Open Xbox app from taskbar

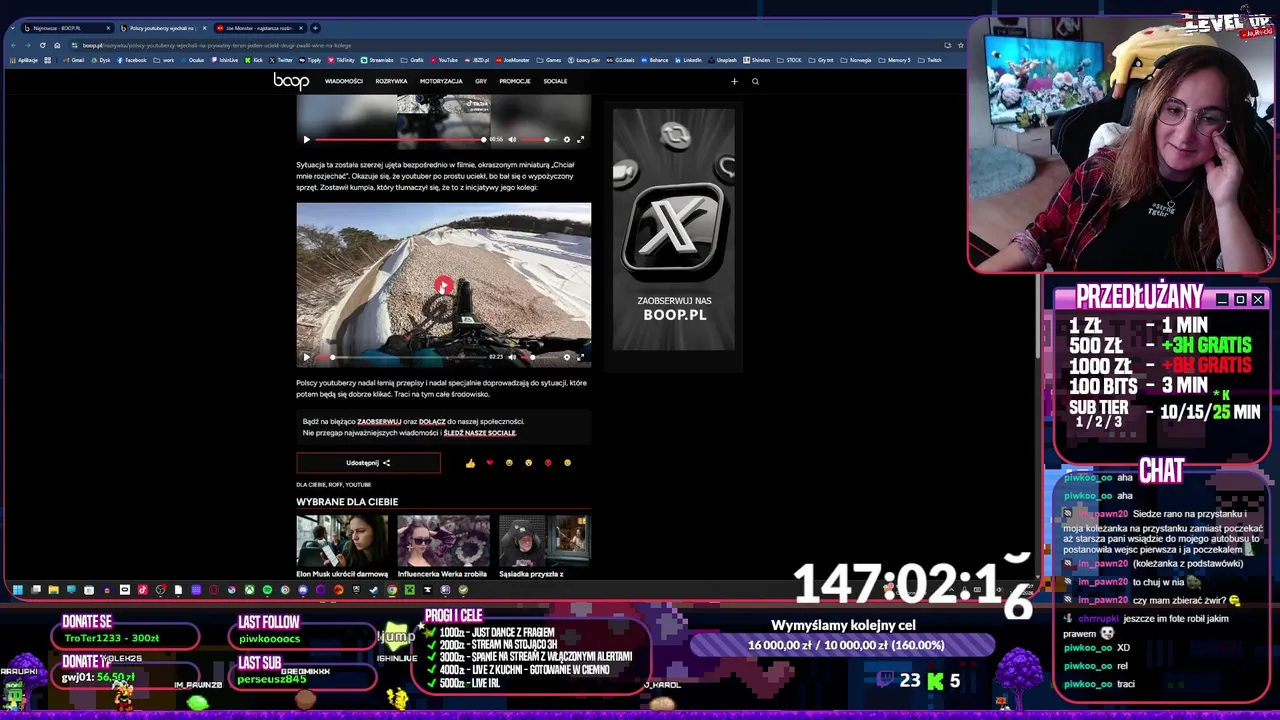pos(249,590)
